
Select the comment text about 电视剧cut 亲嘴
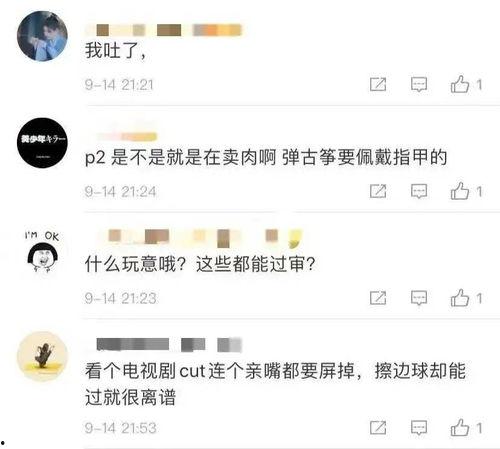(275, 384)
